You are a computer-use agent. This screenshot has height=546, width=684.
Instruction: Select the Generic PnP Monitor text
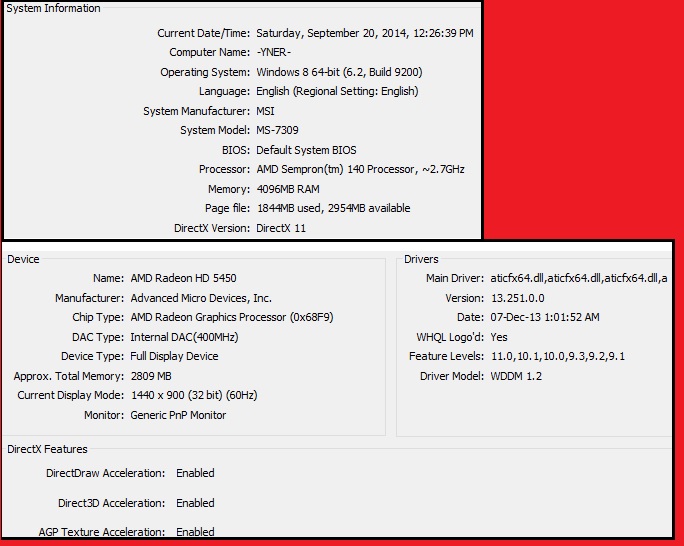(178, 415)
